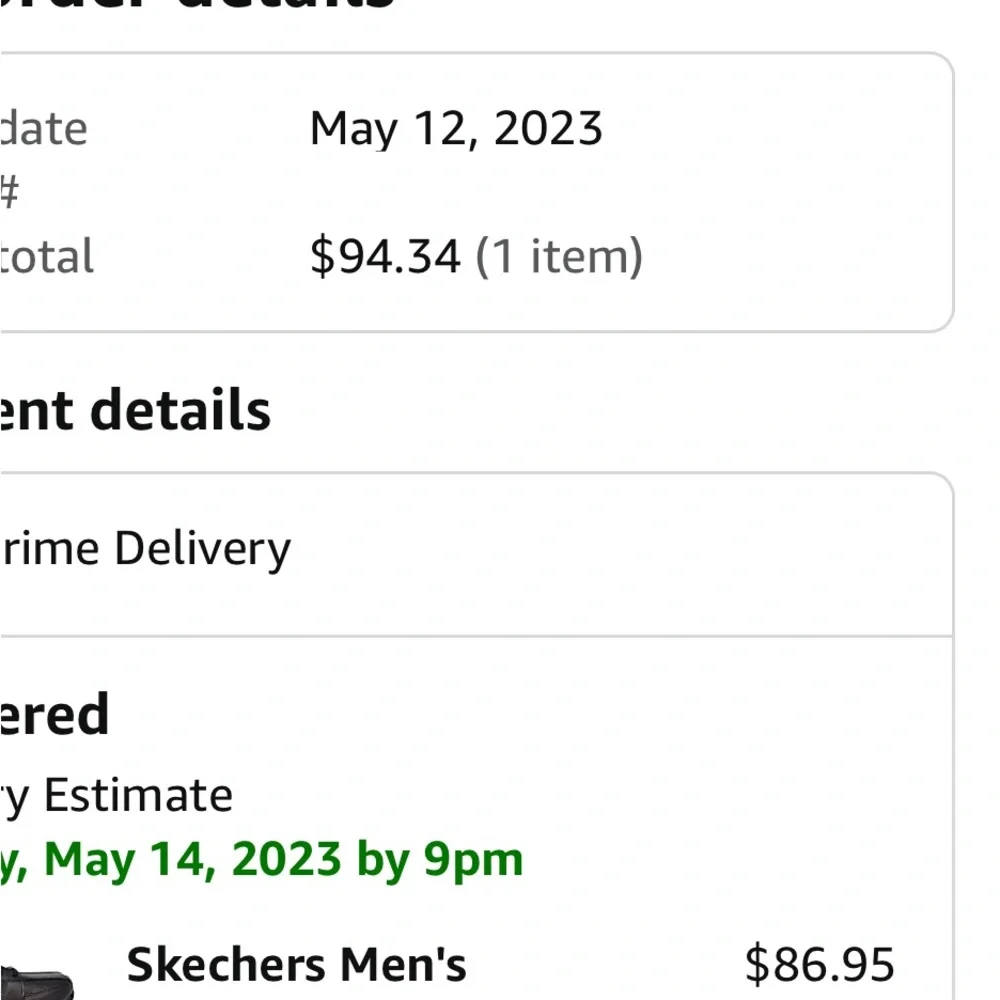This screenshot has height=1000, width=1000.
Task: Click the Order details page heading
Action: point(200,5)
